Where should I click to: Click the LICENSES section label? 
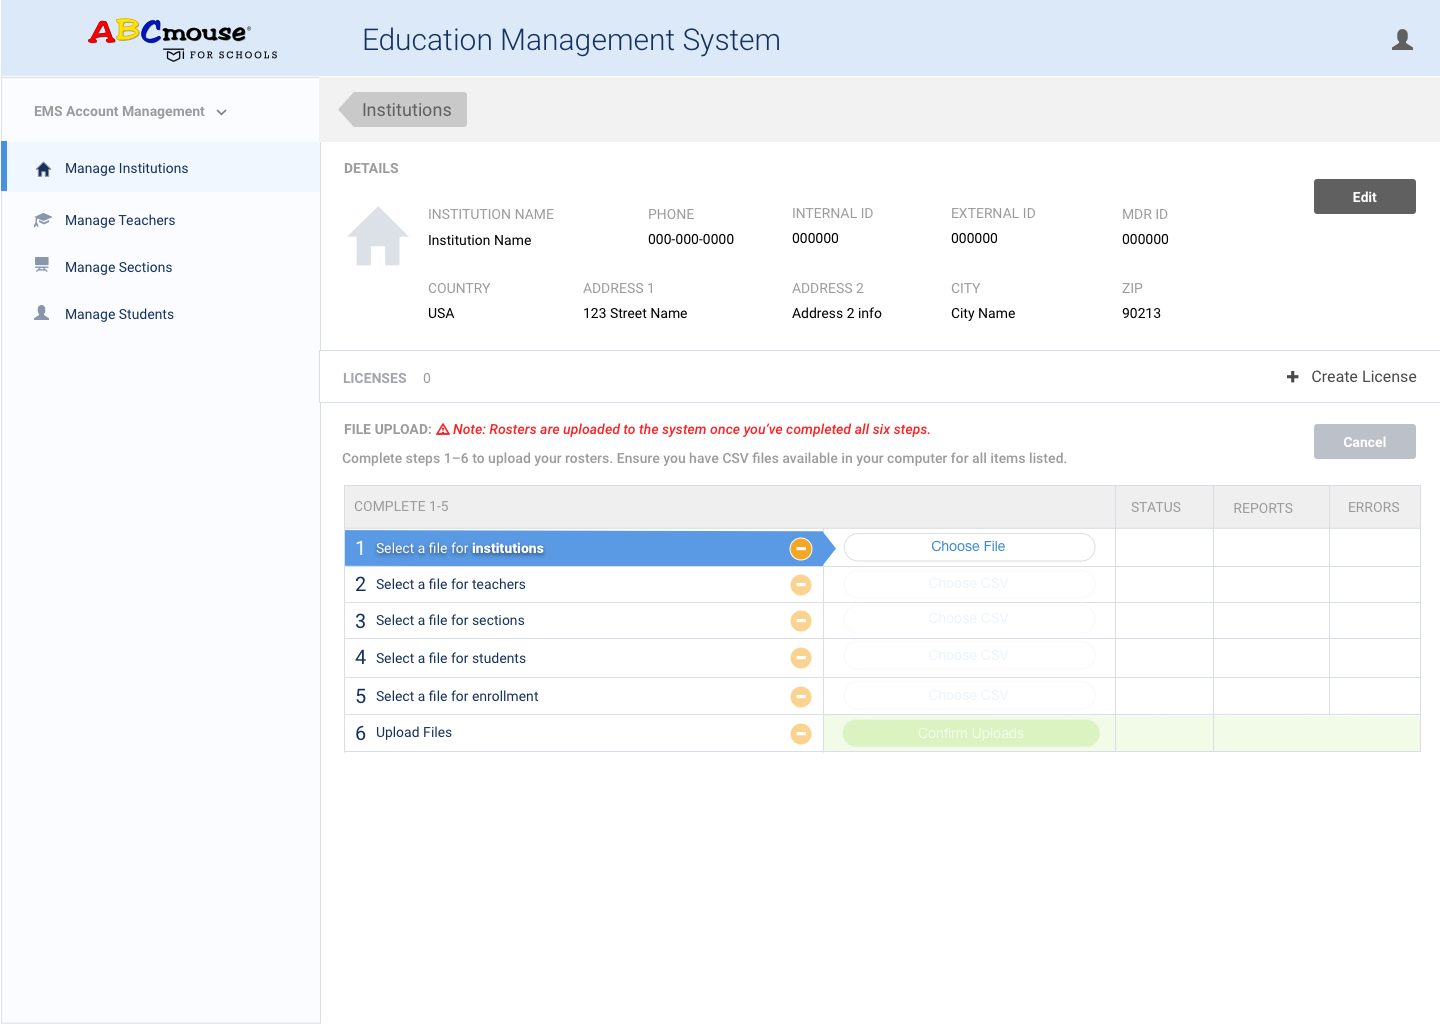tap(375, 378)
